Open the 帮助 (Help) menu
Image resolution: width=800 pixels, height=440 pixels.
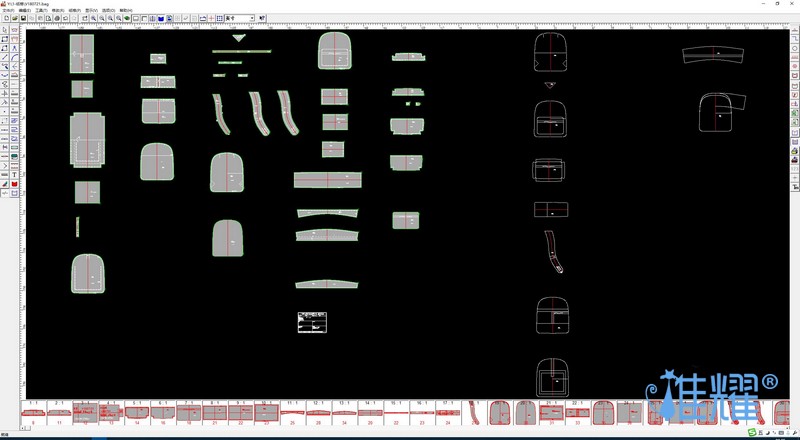coord(125,10)
